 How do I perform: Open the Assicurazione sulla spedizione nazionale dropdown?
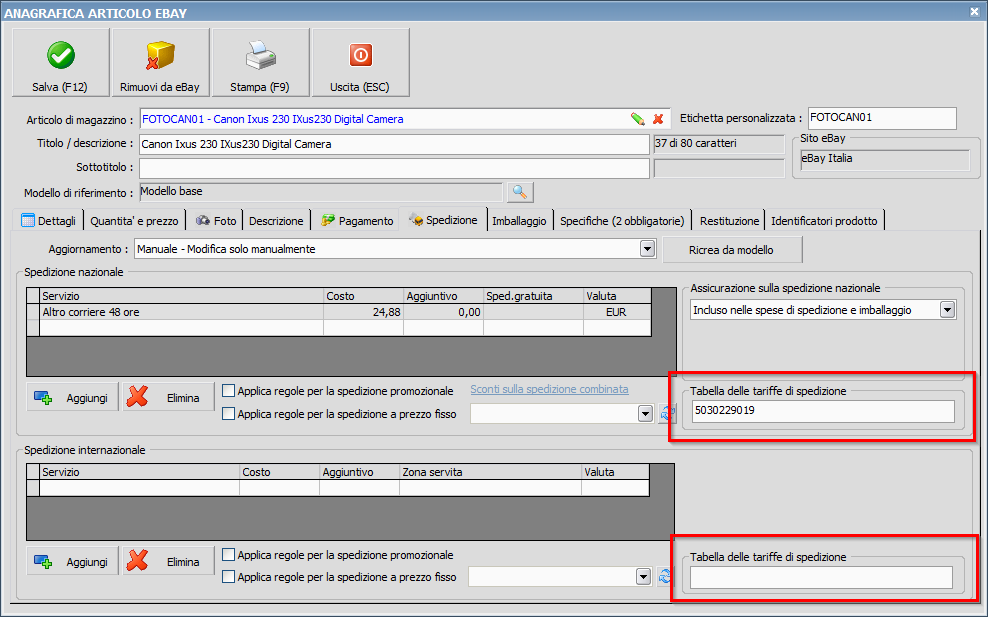pos(946,309)
